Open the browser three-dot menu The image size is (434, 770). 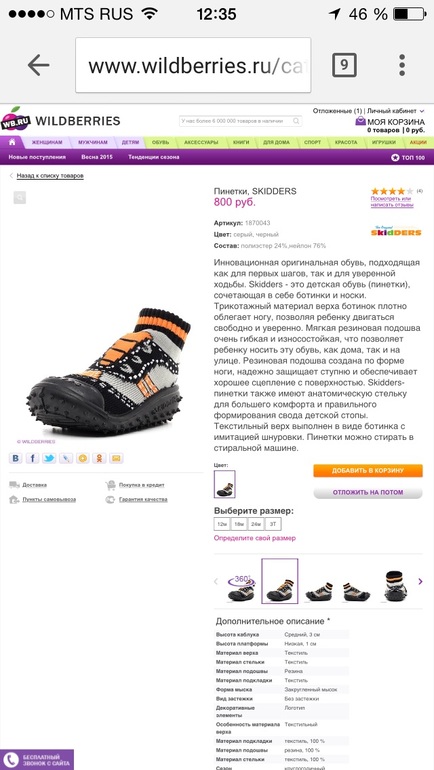tap(402, 65)
